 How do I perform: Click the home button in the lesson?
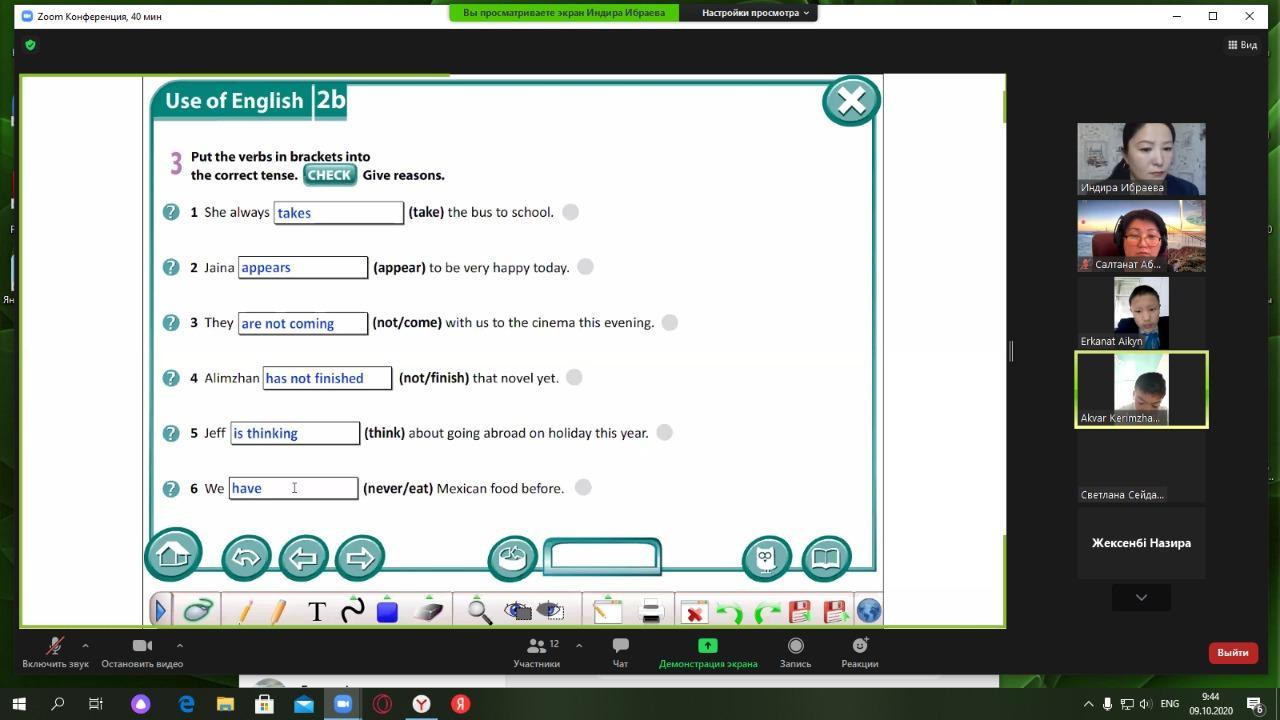tap(173, 555)
